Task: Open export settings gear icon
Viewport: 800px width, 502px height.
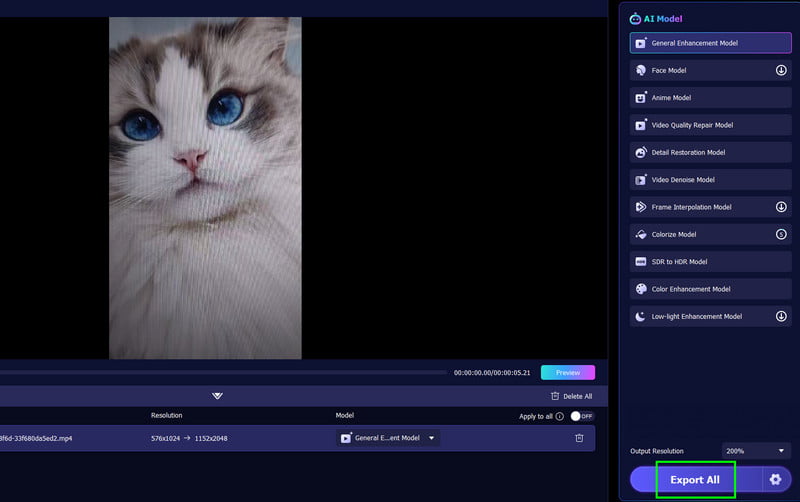Action: coord(775,480)
